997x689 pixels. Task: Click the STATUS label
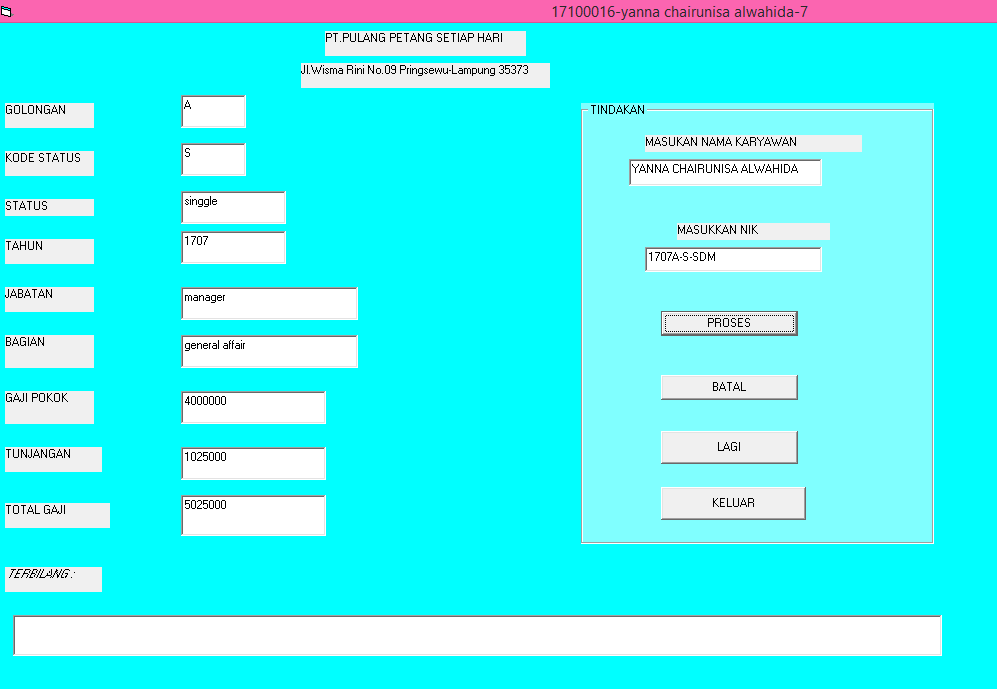click(x=50, y=207)
